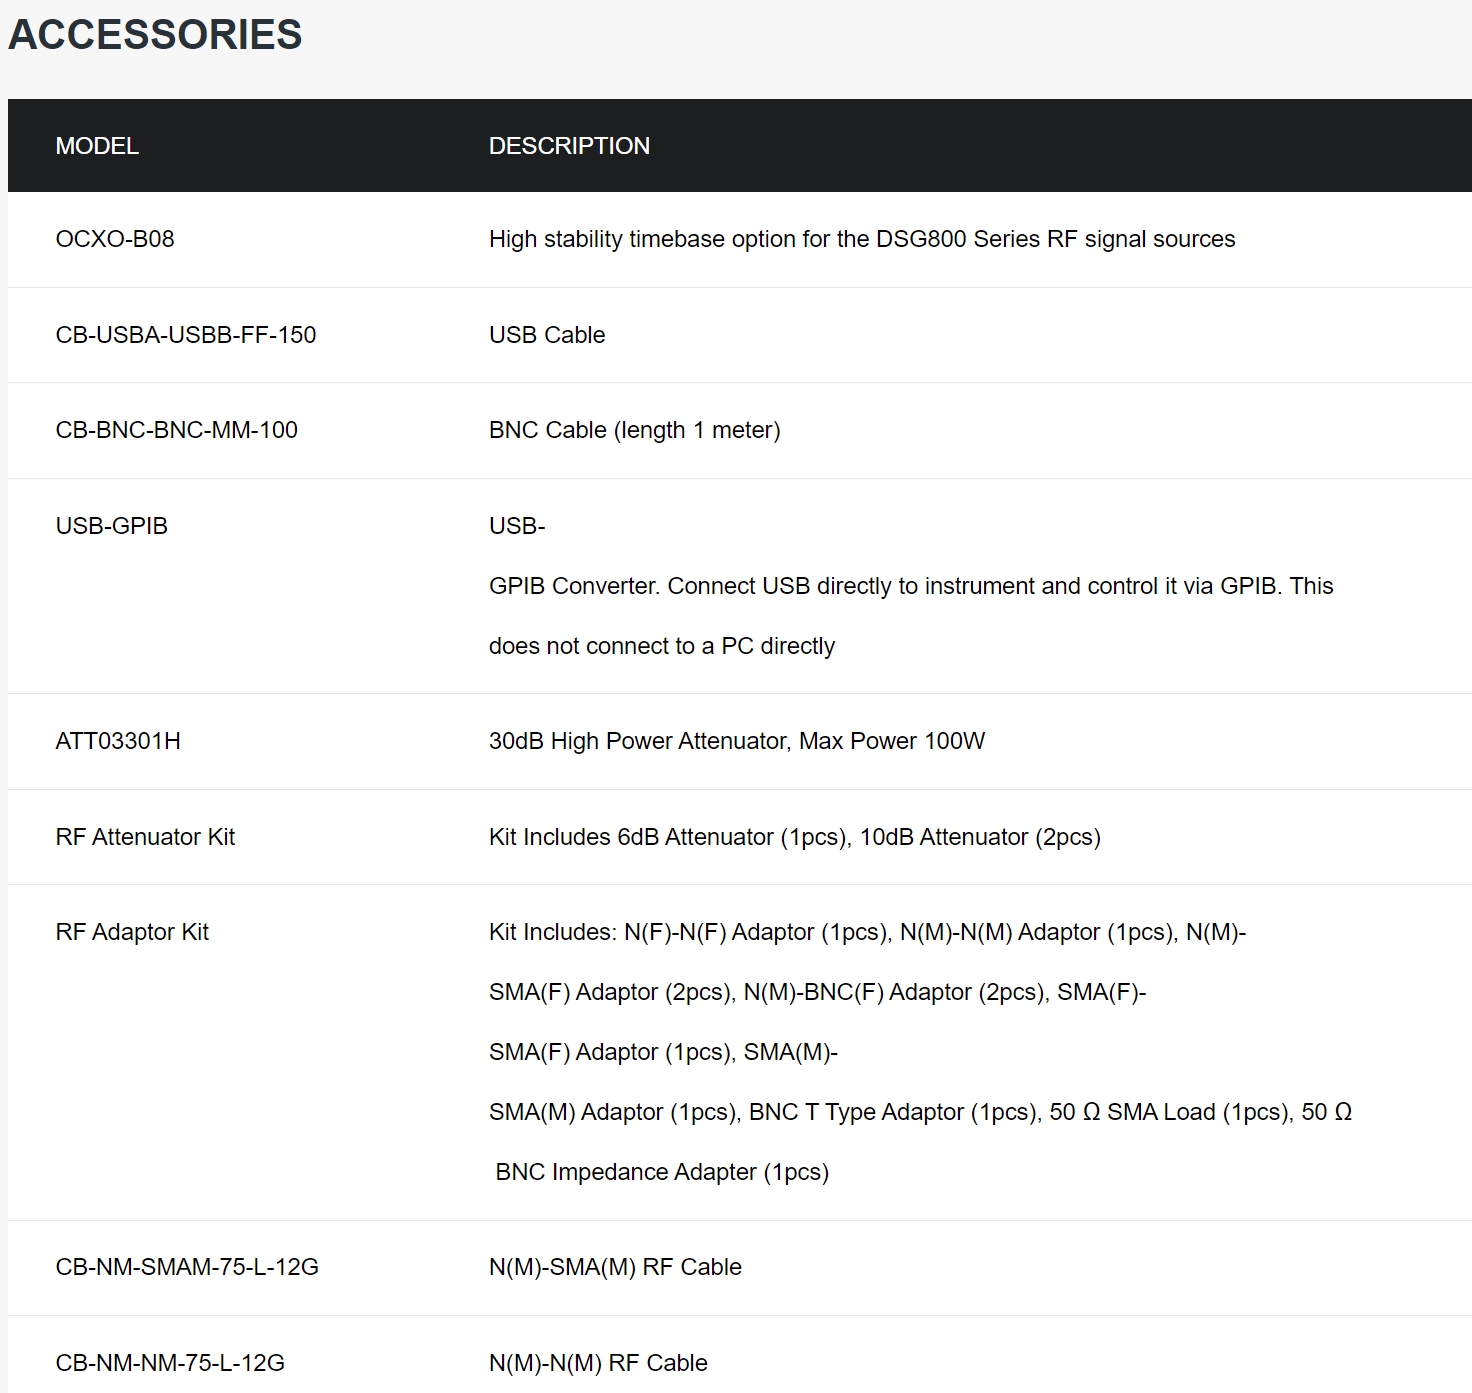
Task: Select the CB-BNC-BNC-MM-100 model entry
Action: pyautogui.click(x=177, y=430)
